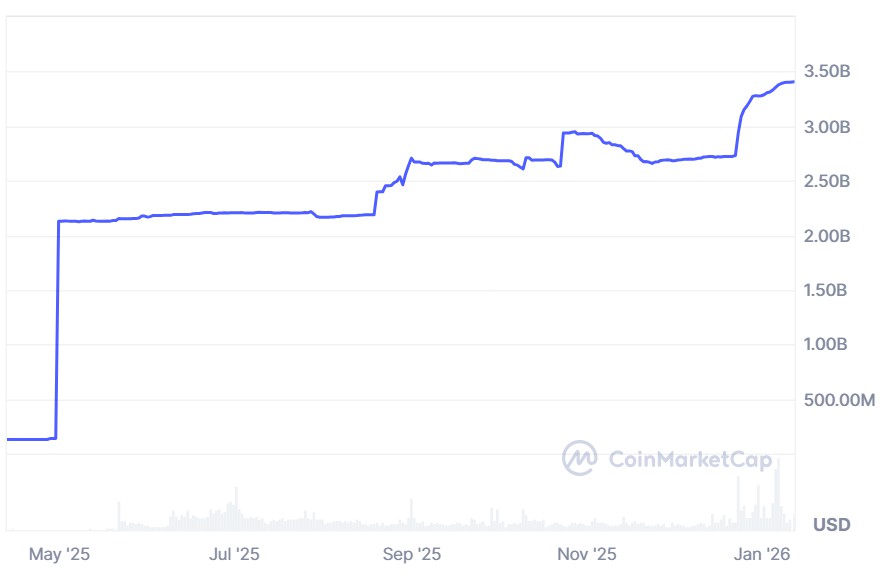The height and width of the screenshot is (586, 882).
Task: Click the line's final point at 3.40B
Action: click(x=792, y=82)
